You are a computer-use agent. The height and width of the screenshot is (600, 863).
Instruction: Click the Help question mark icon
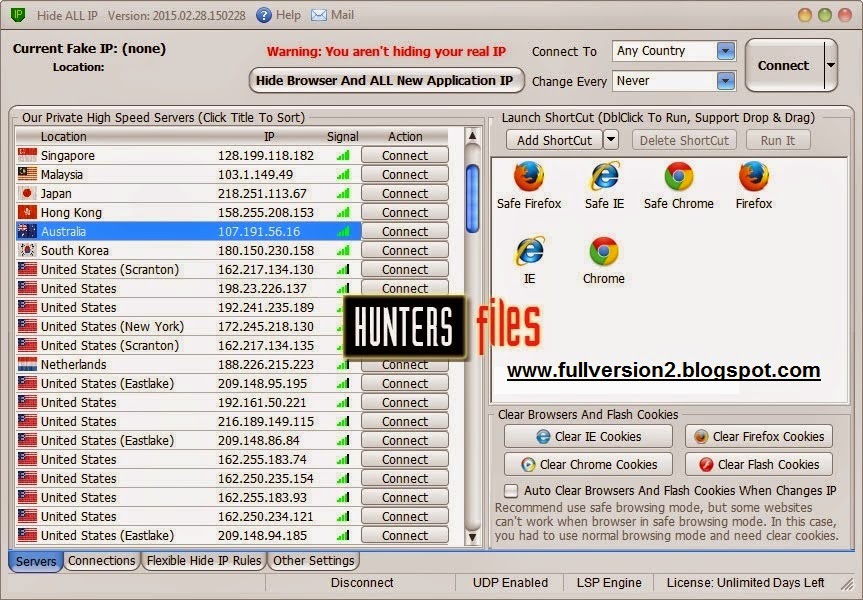(264, 15)
